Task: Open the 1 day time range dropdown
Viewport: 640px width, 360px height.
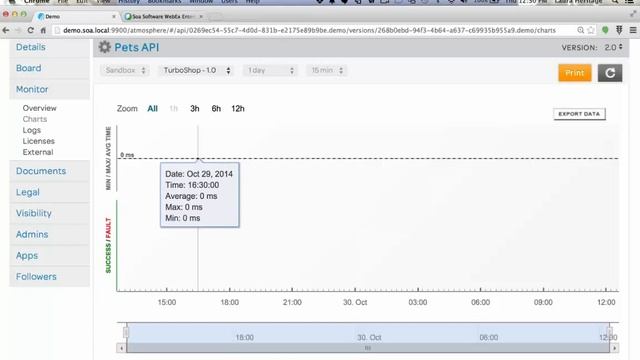Action: click(x=270, y=70)
